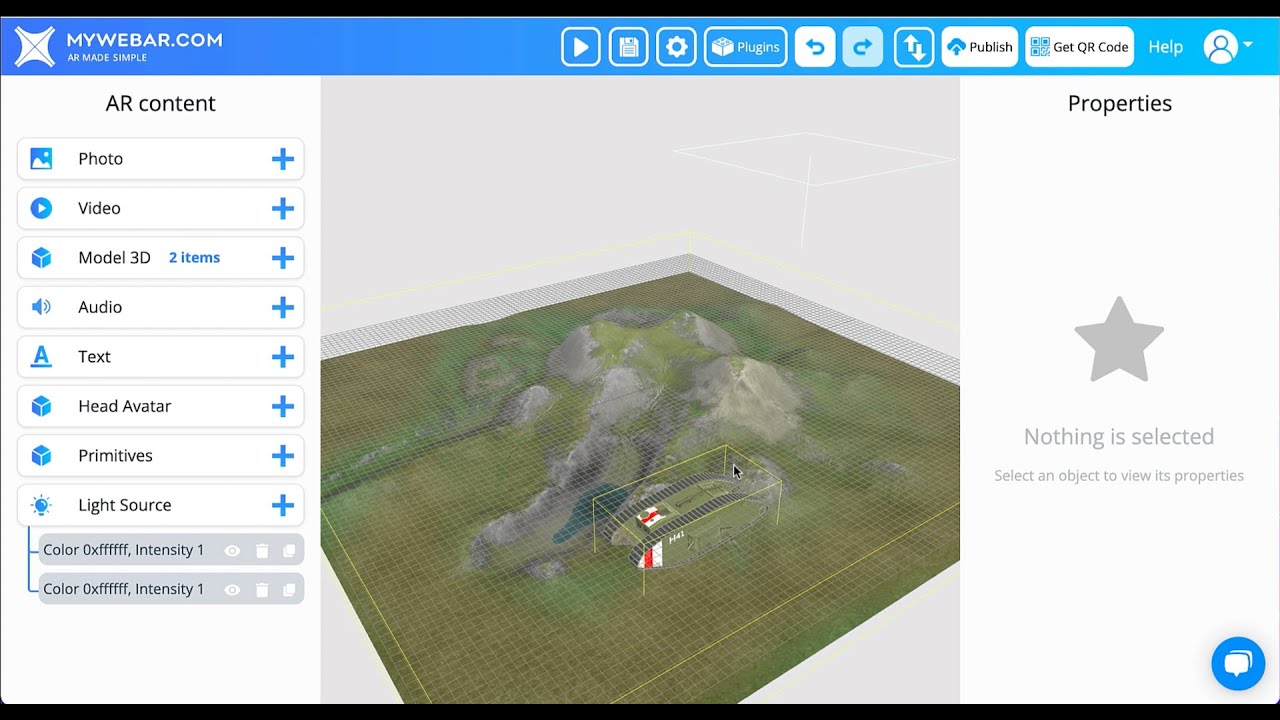Image resolution: width=1280 pixels, height=720 pixels.
Task: Publish the AR project
Action: tap(980, 47)
